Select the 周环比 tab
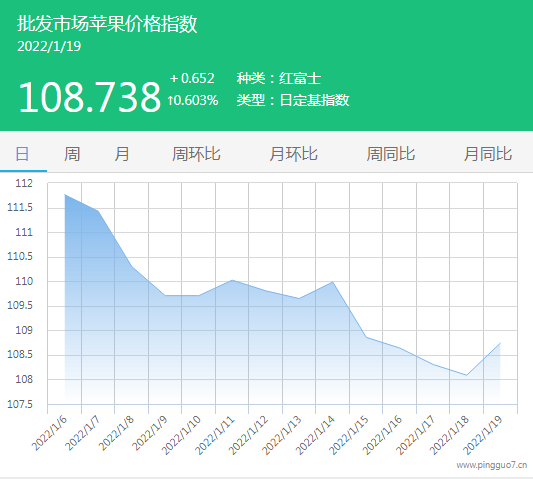This screenshot has width=533, height=479. 196,154
